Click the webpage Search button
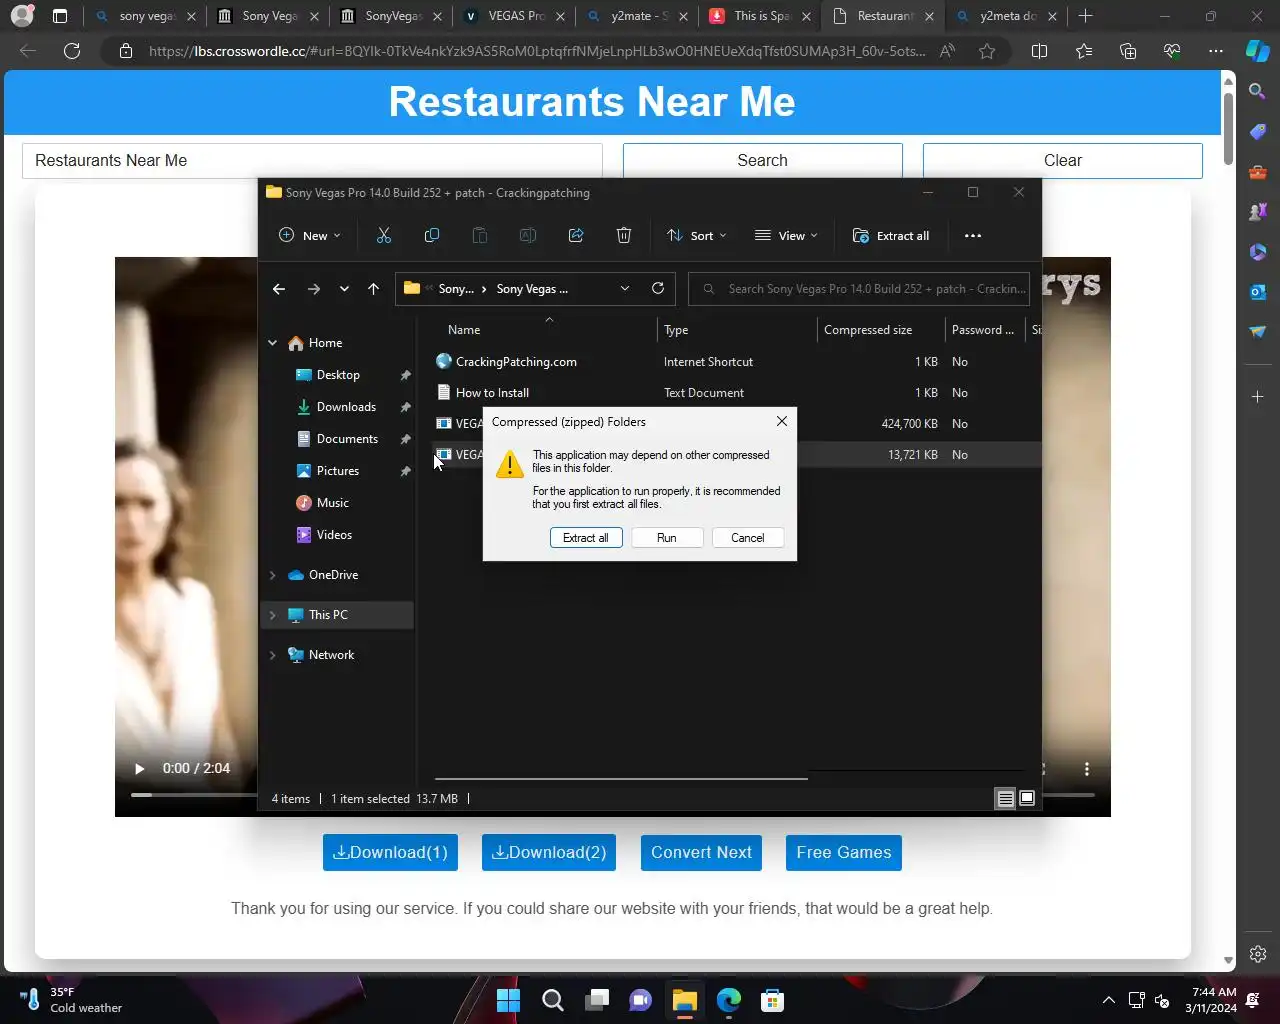The height and width of the screenshot is (1024, 1280). tap(763, 161)
